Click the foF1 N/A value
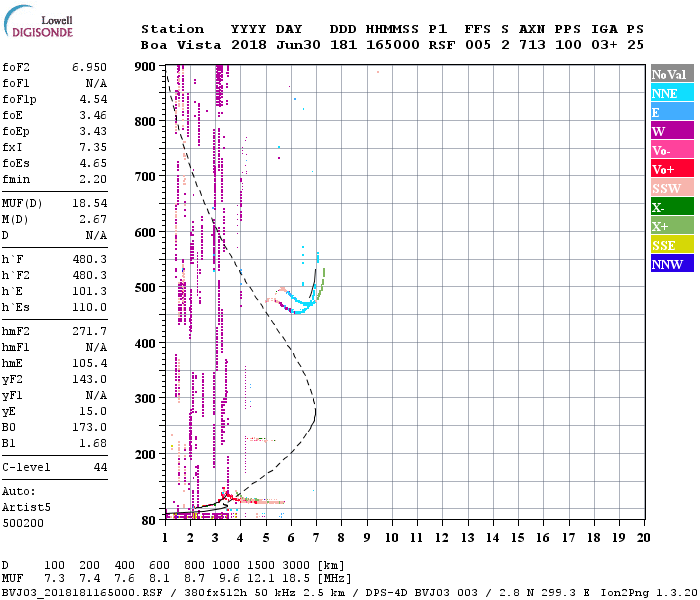 click(96, 83)
